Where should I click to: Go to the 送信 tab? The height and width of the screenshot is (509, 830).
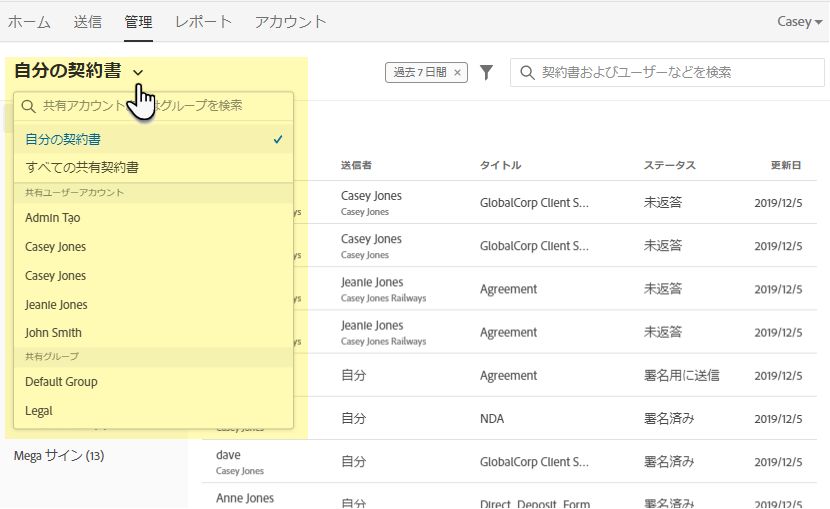(x=87, y=22)
